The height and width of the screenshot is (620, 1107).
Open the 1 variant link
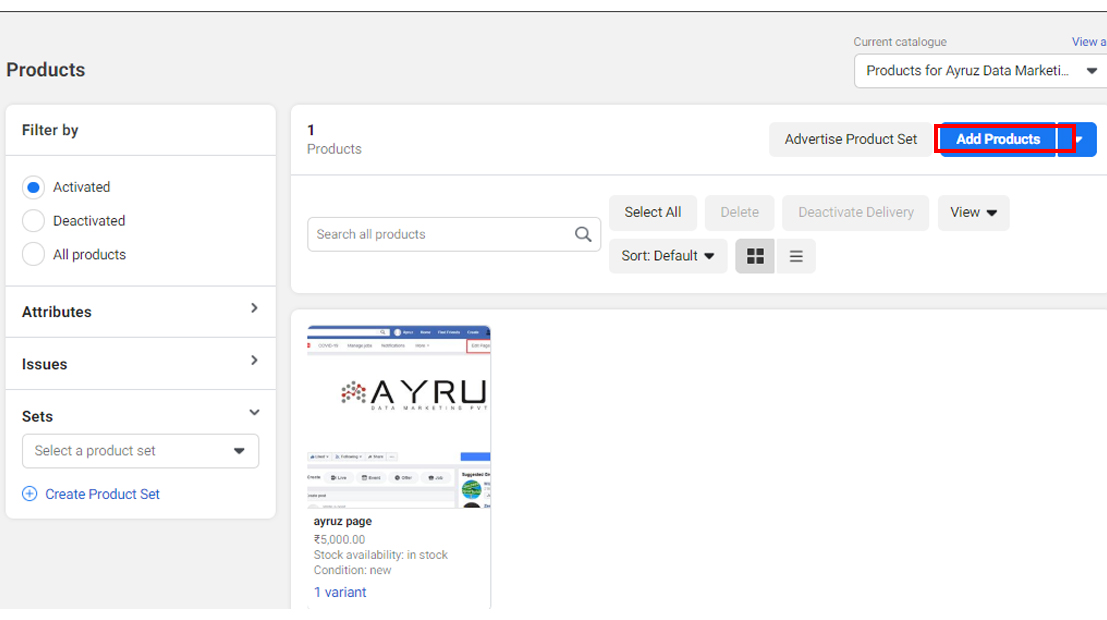340,592
